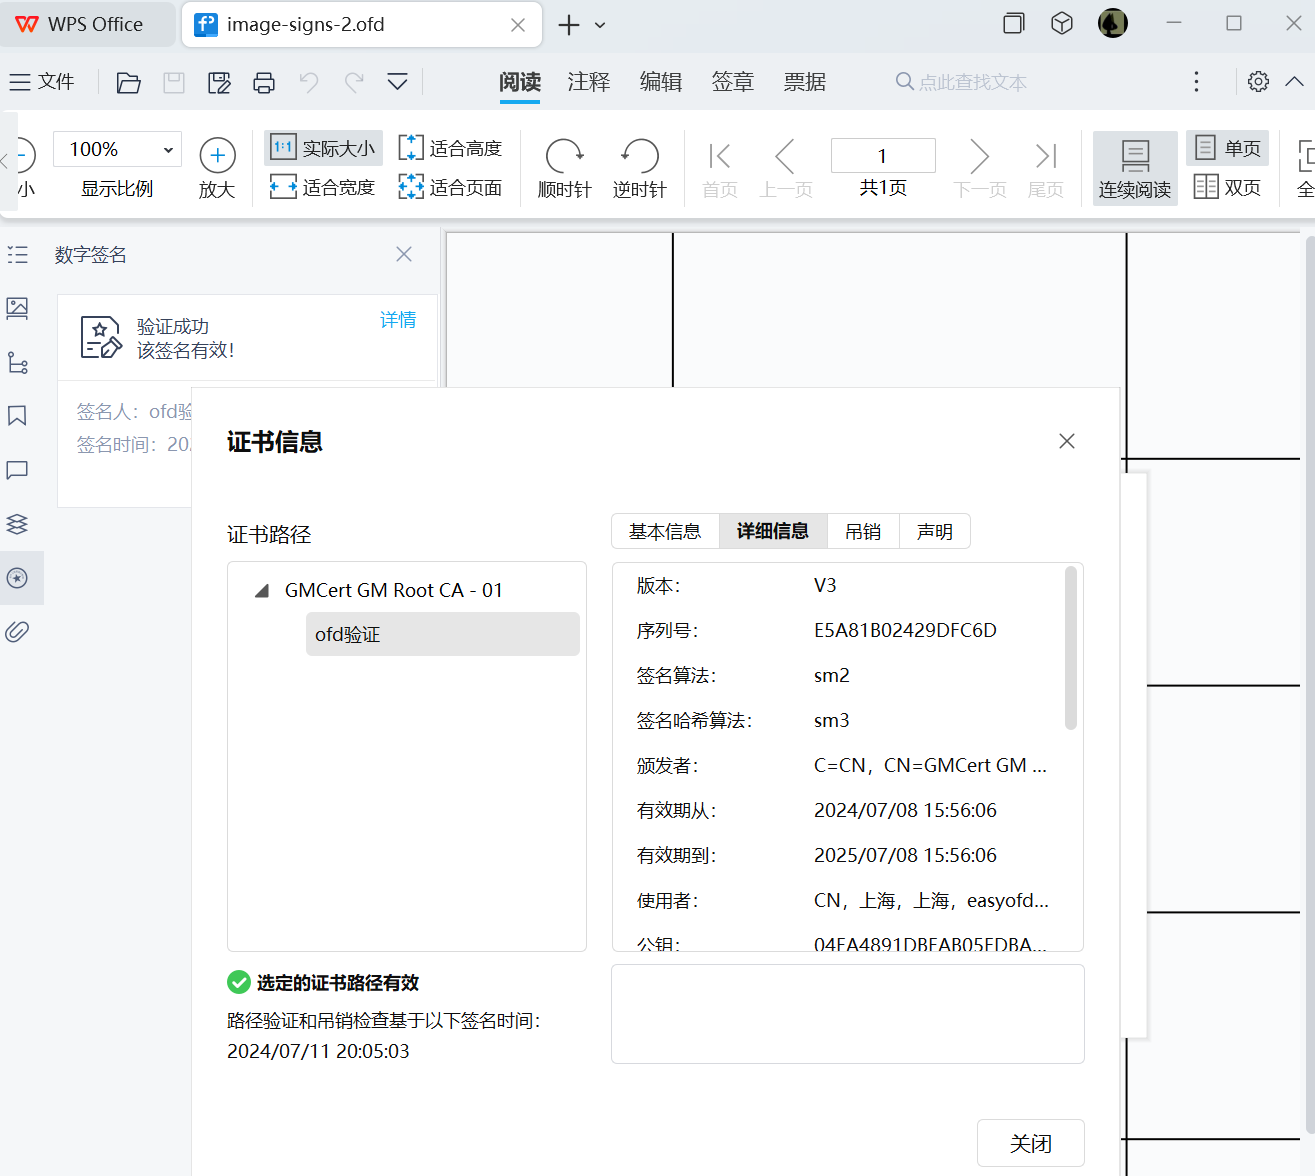Collapse GMCert GM Root CA - 01 tree node

click(x=262, y=591)
